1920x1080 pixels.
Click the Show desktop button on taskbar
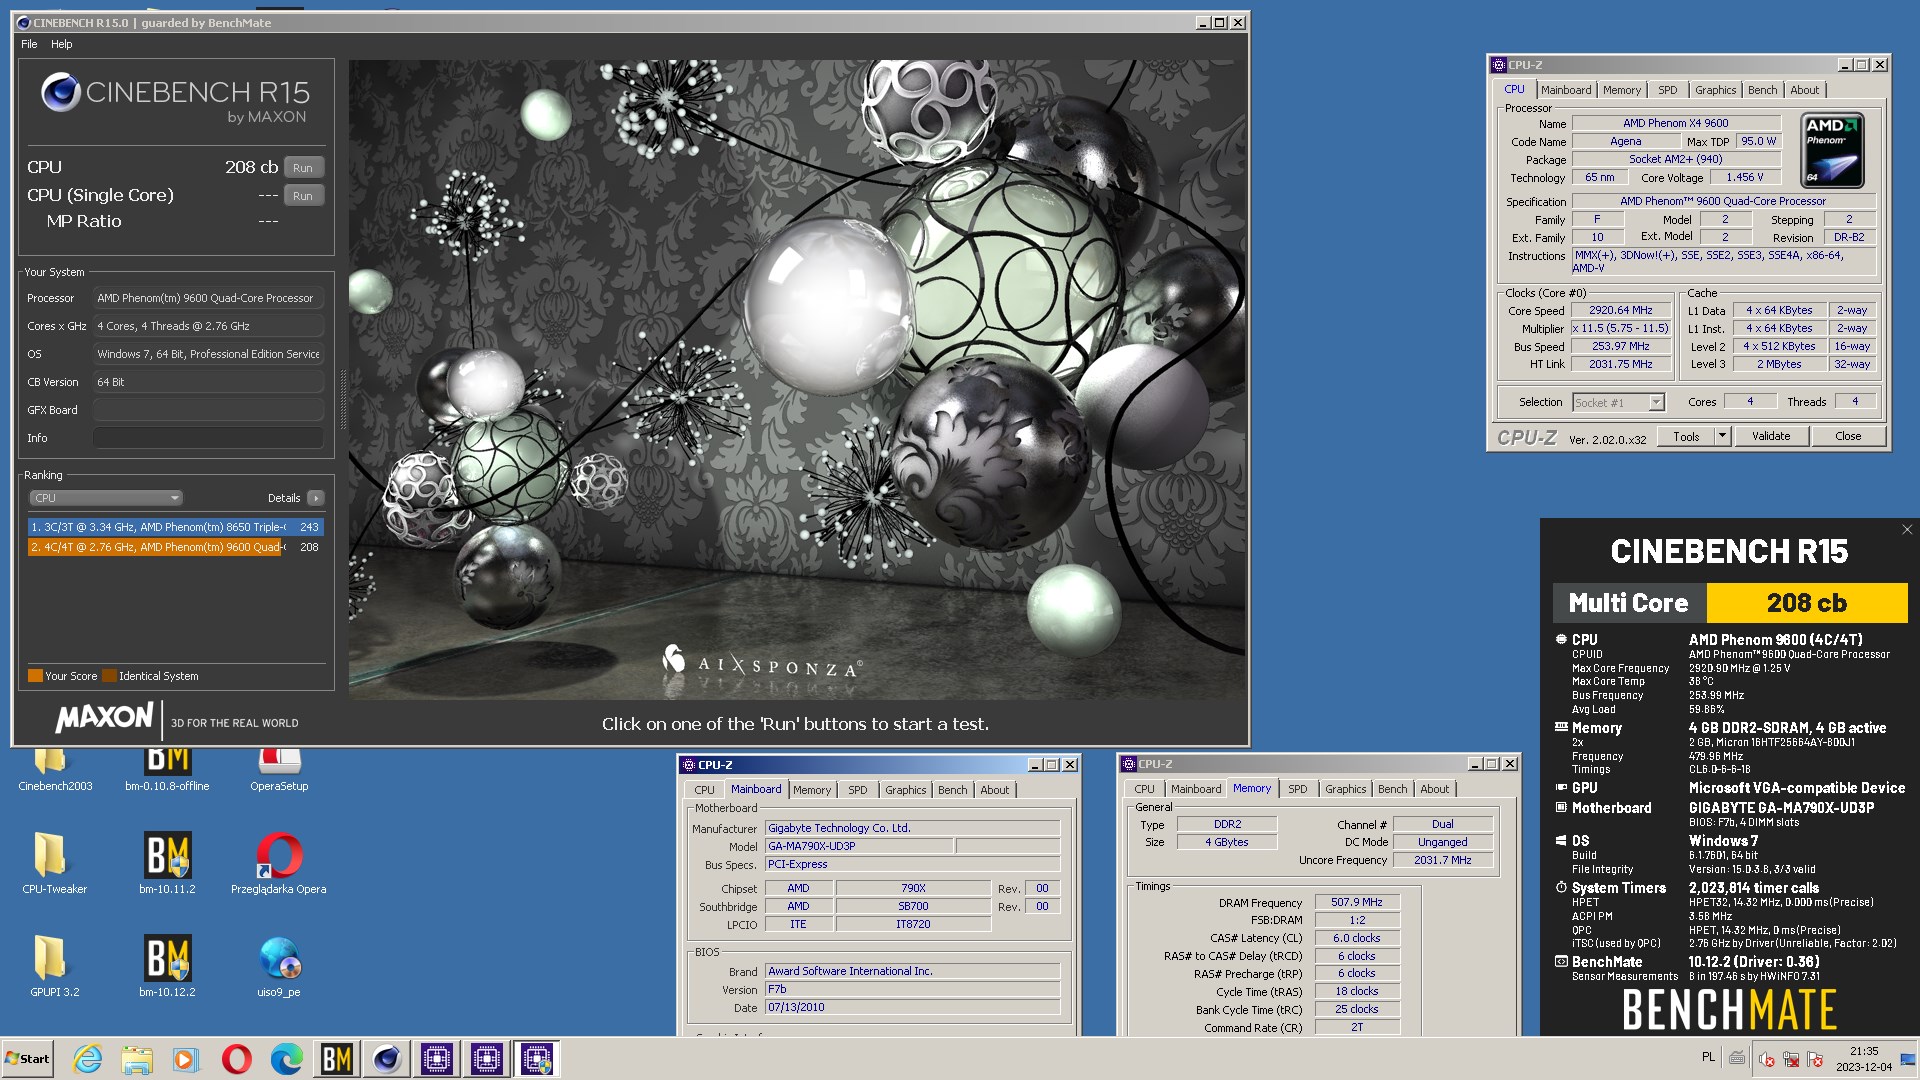(x=1908, y=1059)
